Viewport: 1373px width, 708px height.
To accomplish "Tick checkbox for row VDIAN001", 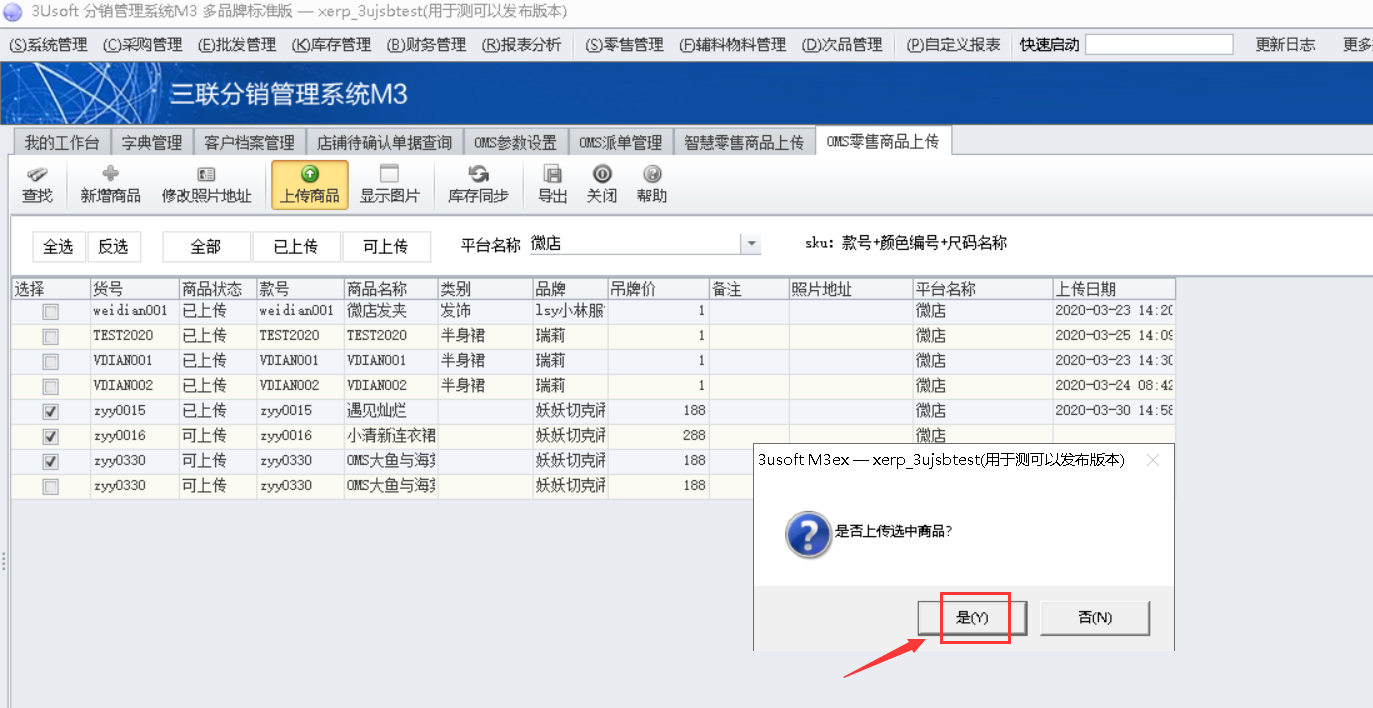I will point(50,362).
